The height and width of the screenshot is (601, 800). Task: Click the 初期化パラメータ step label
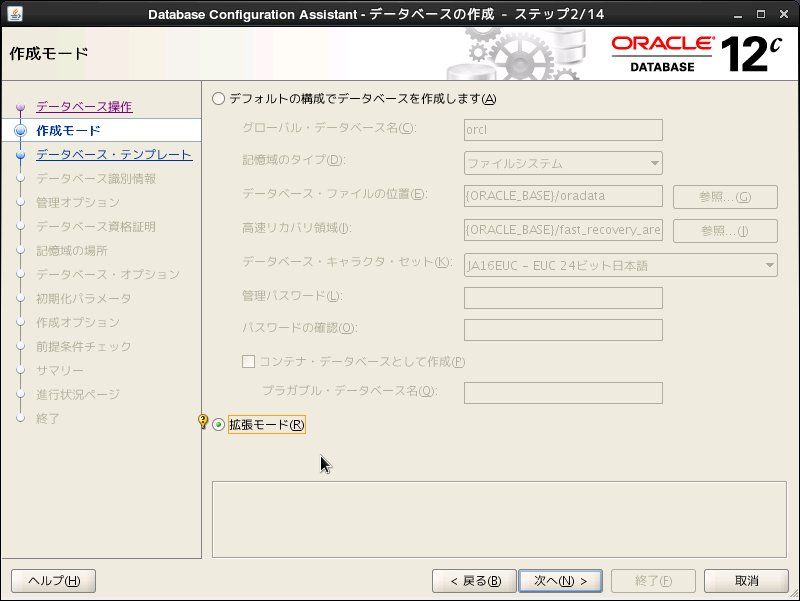coord(84,298)
